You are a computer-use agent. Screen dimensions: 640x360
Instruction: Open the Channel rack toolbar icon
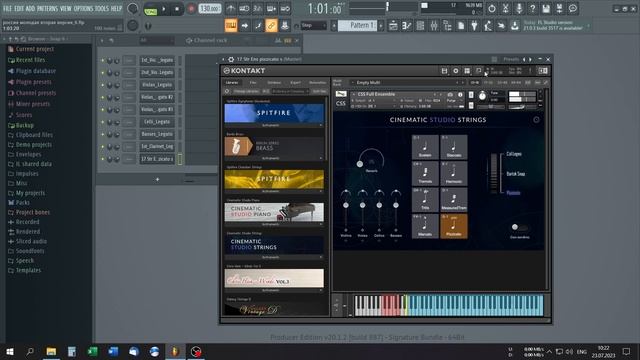(420, 26)
